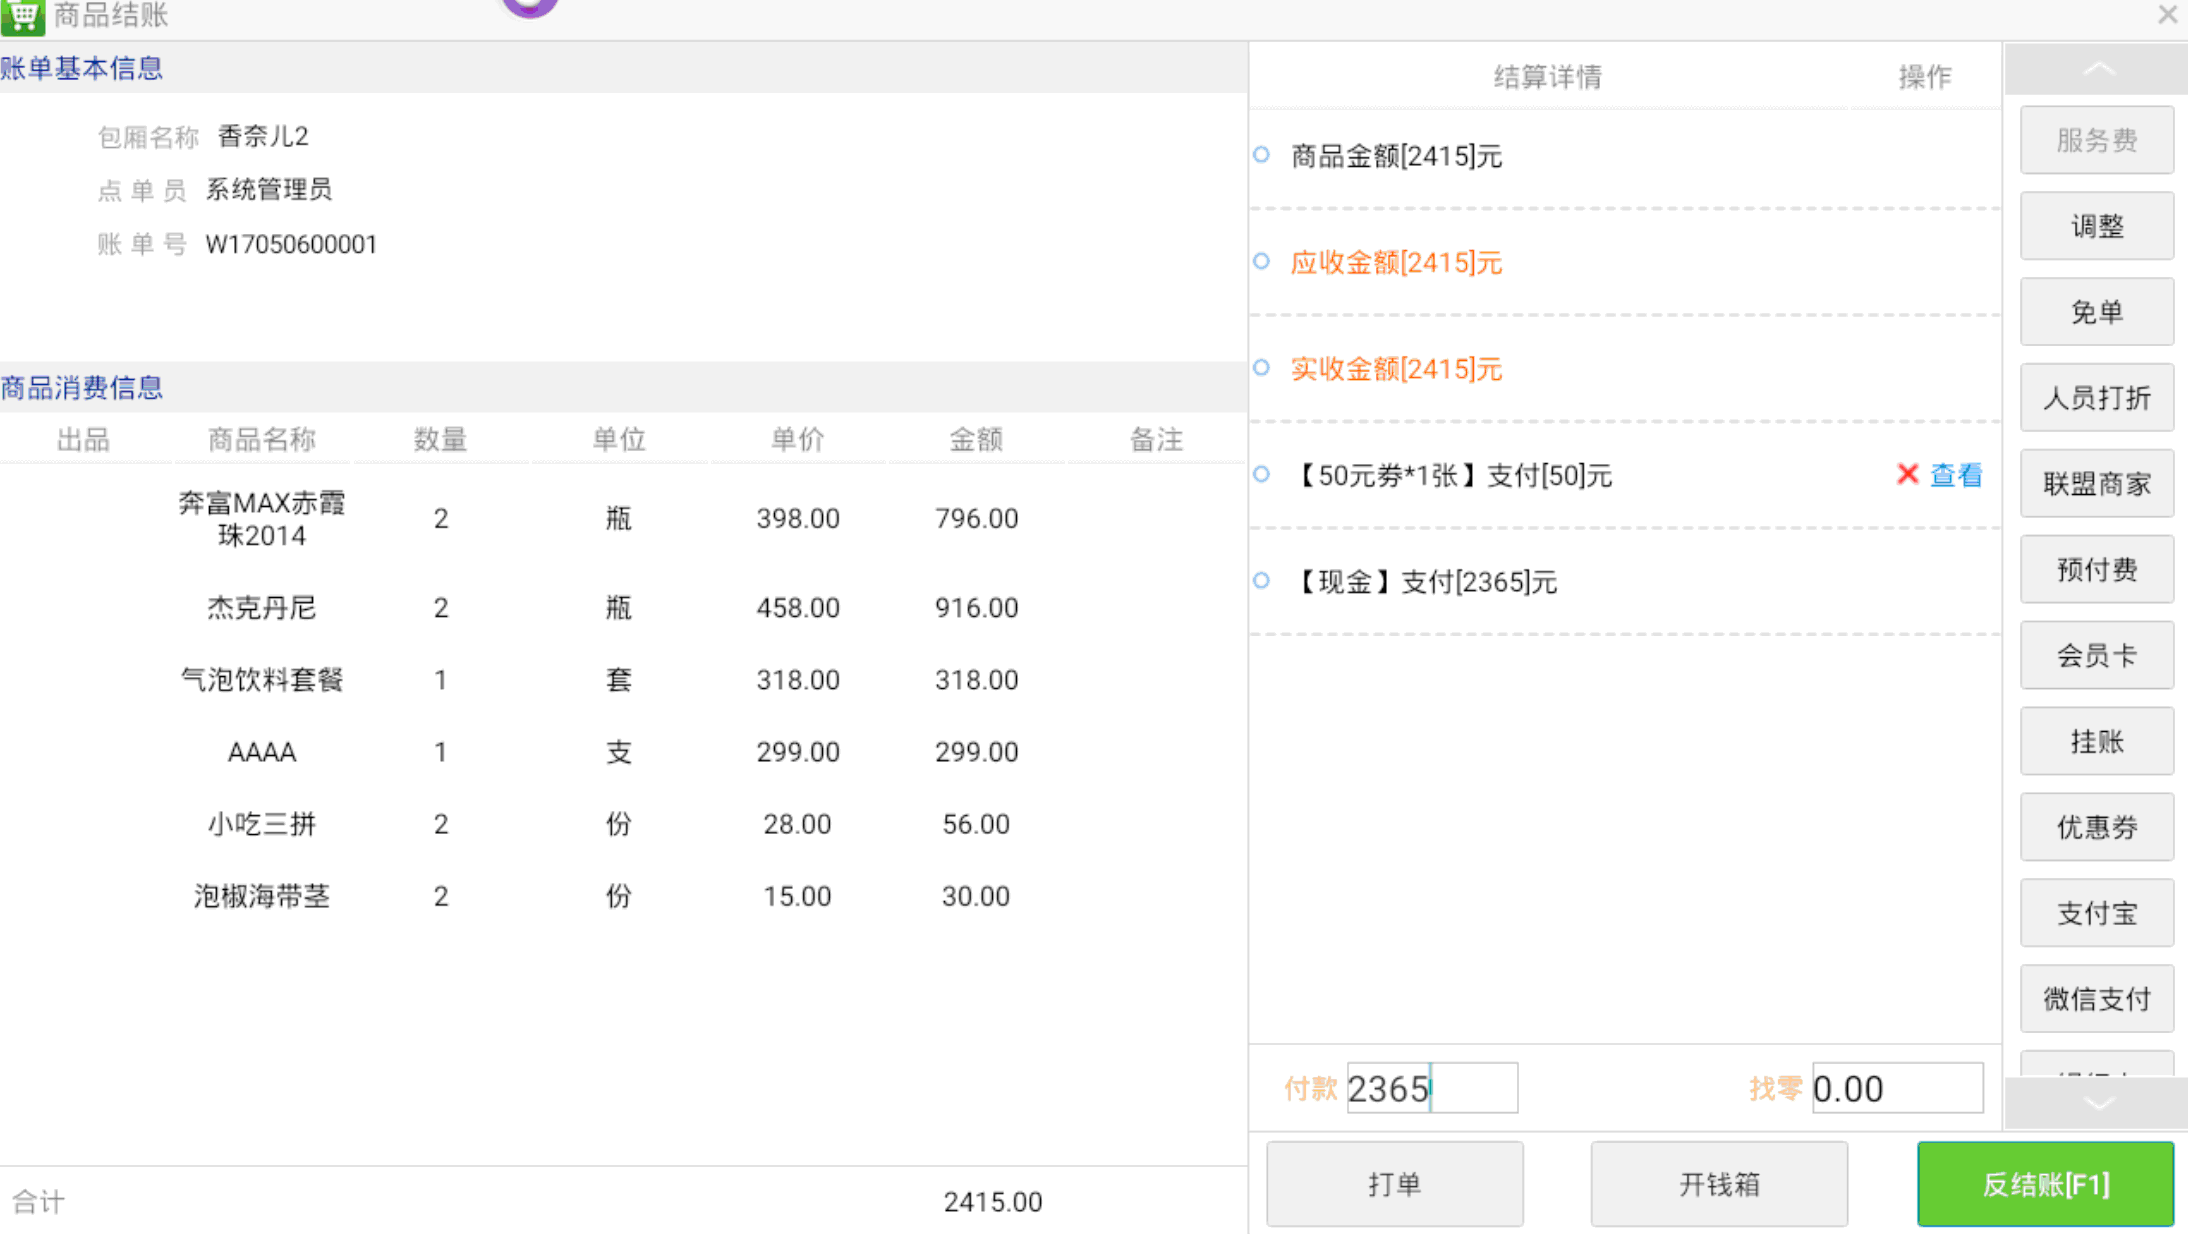Click the 系统管理员 operator name
Screen dimensions: 2188x1234
point(269,190)
